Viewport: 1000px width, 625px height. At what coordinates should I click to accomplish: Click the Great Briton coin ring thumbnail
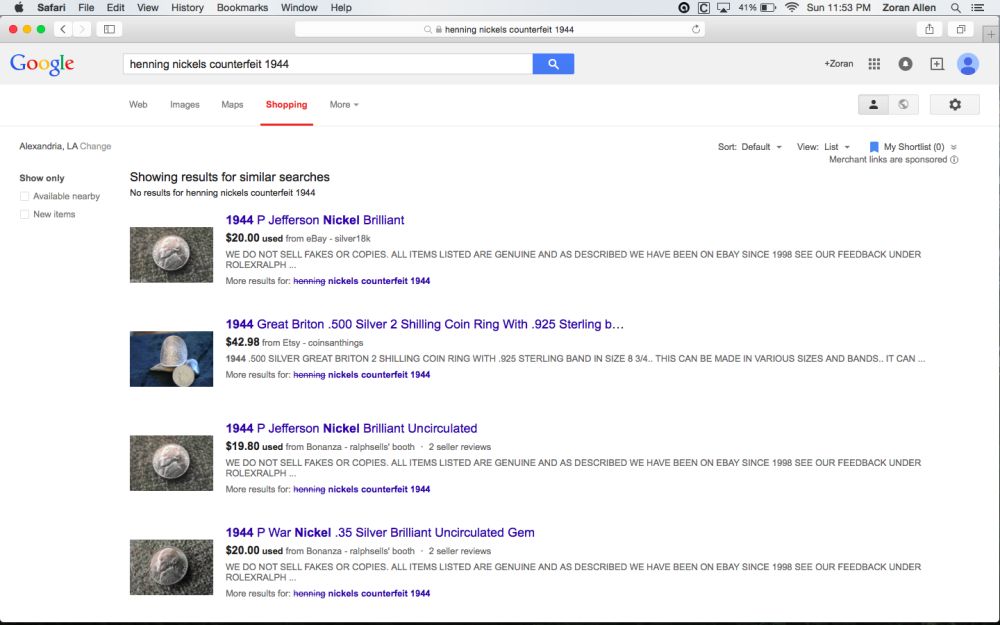point(172,359)
